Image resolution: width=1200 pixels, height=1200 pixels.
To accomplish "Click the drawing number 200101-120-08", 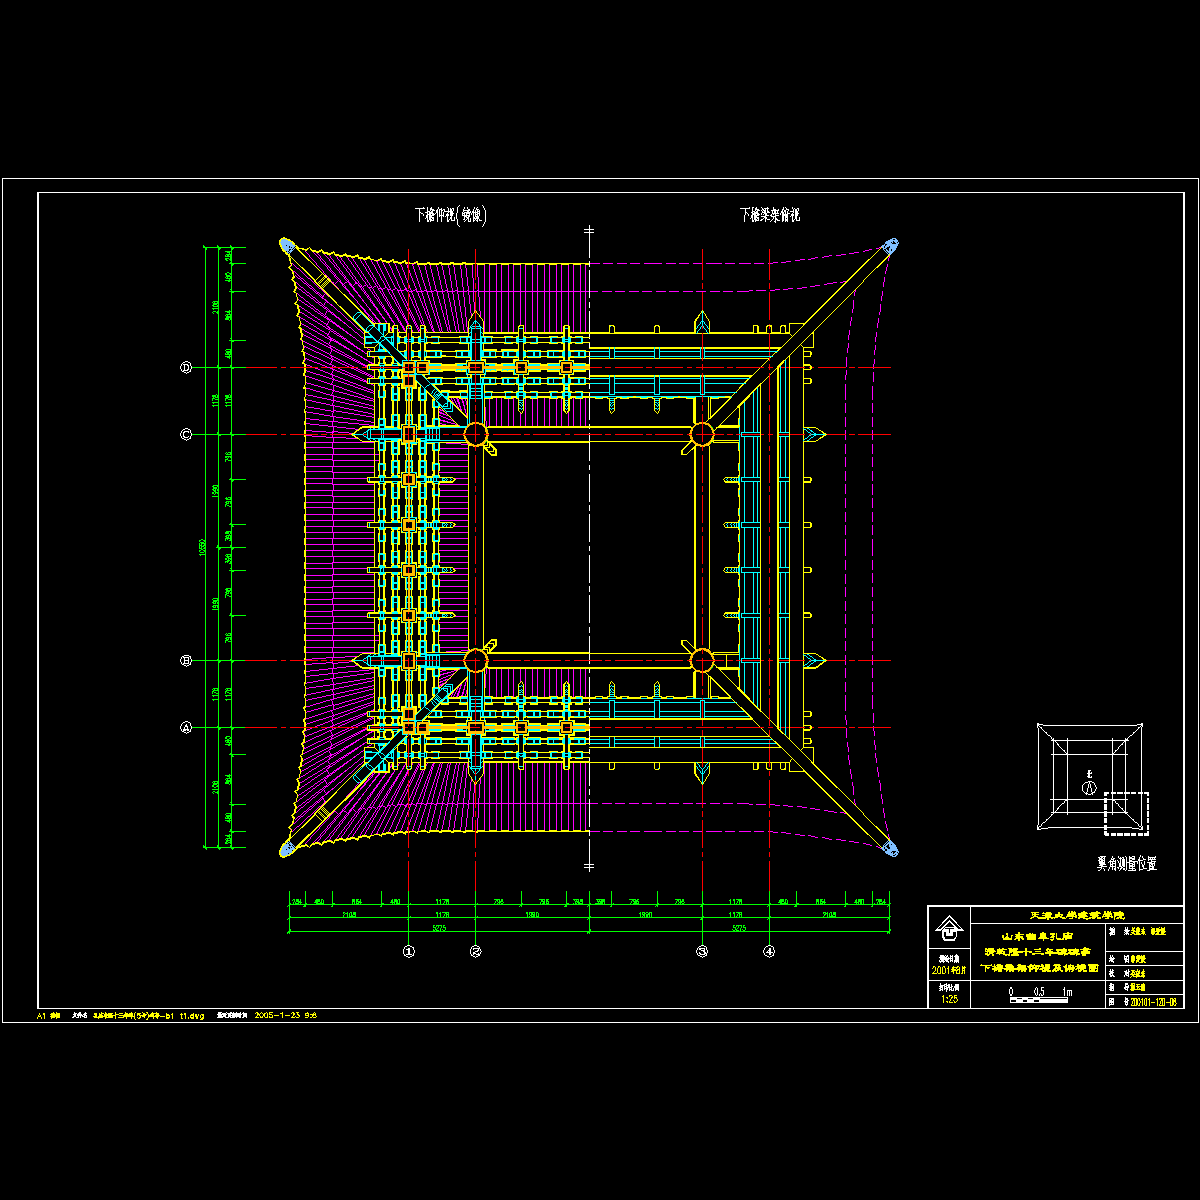I will tap(1151, 1001).
